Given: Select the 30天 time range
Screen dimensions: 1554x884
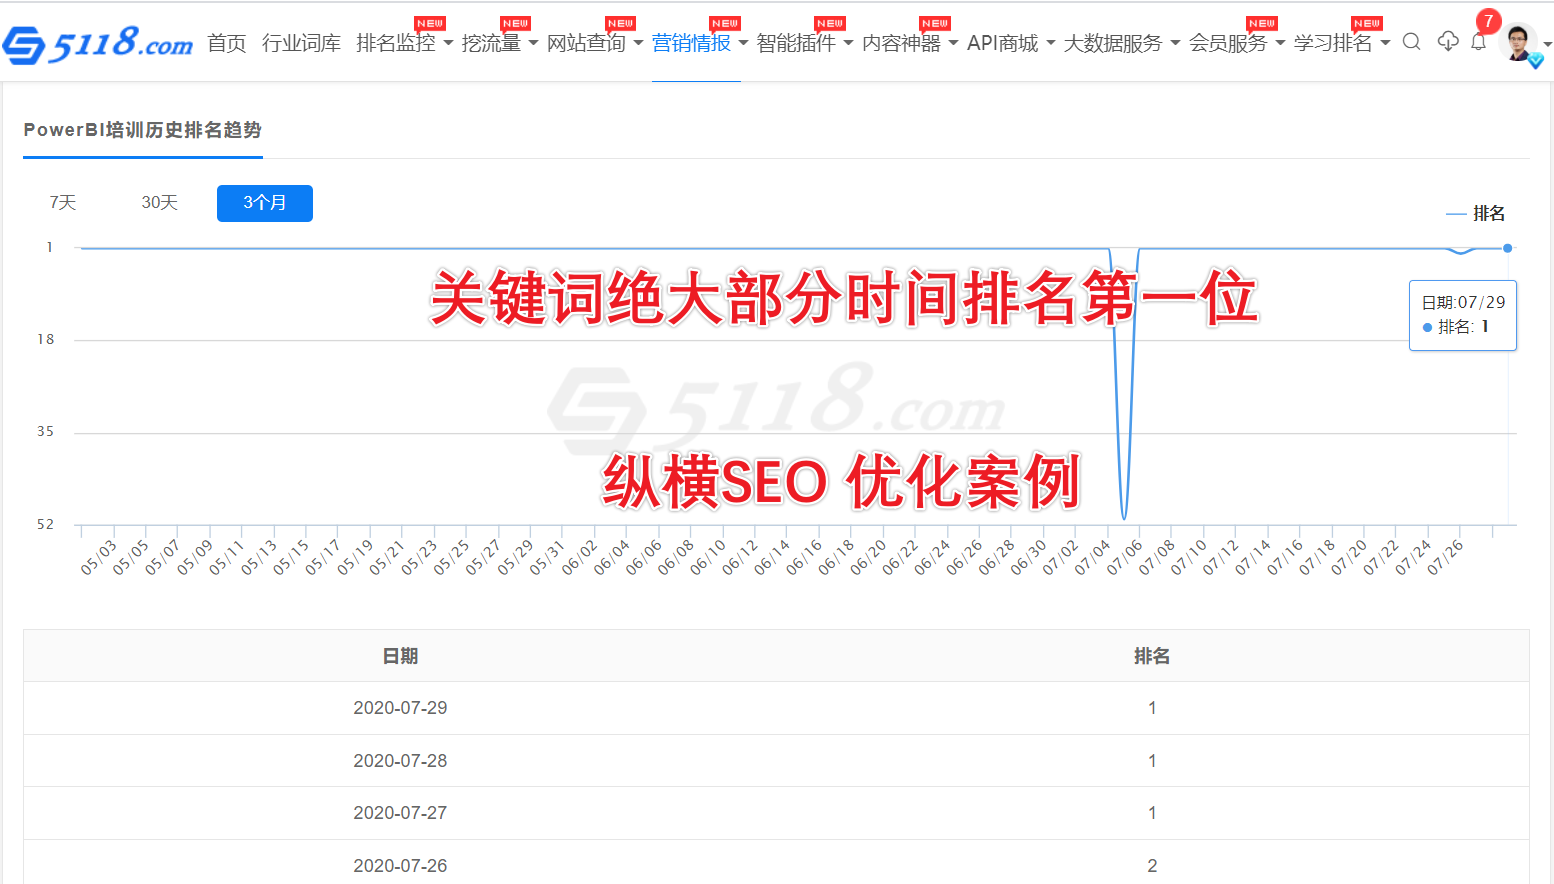Looking at the screenshot, I should pos(159,203).
